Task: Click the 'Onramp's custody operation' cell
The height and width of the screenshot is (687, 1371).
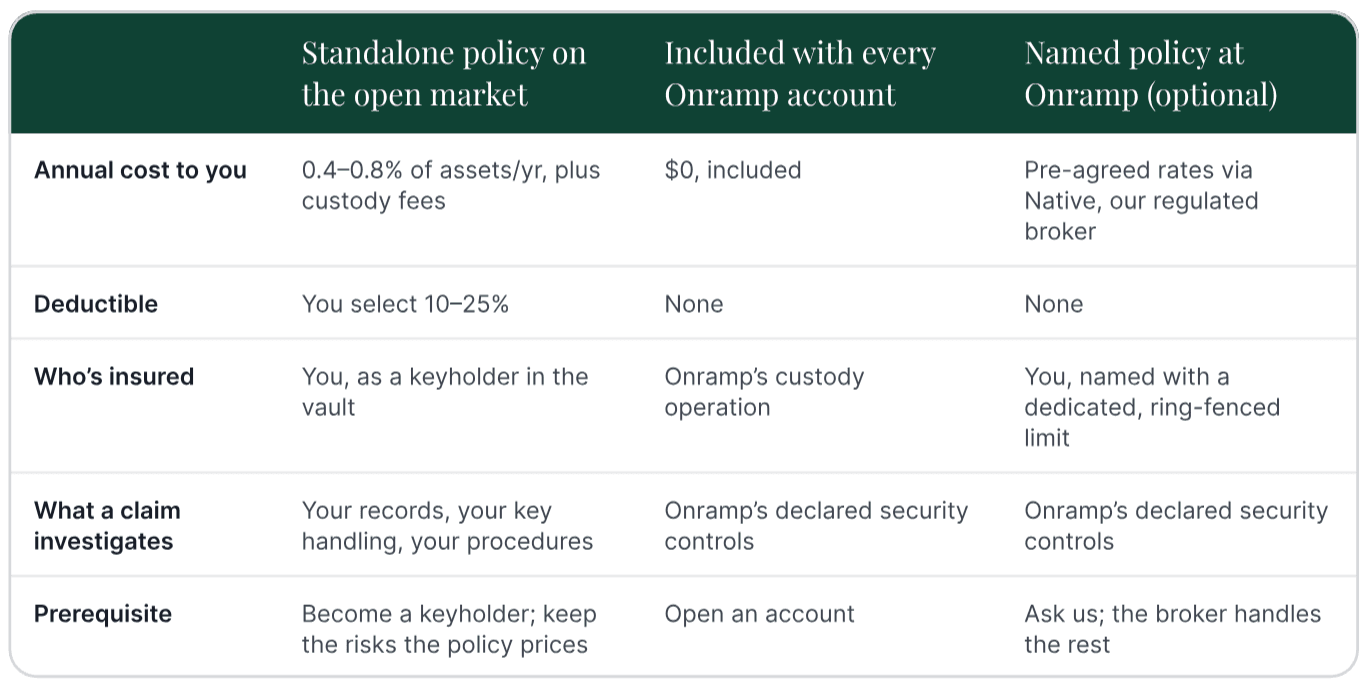Action: point(764,392)
